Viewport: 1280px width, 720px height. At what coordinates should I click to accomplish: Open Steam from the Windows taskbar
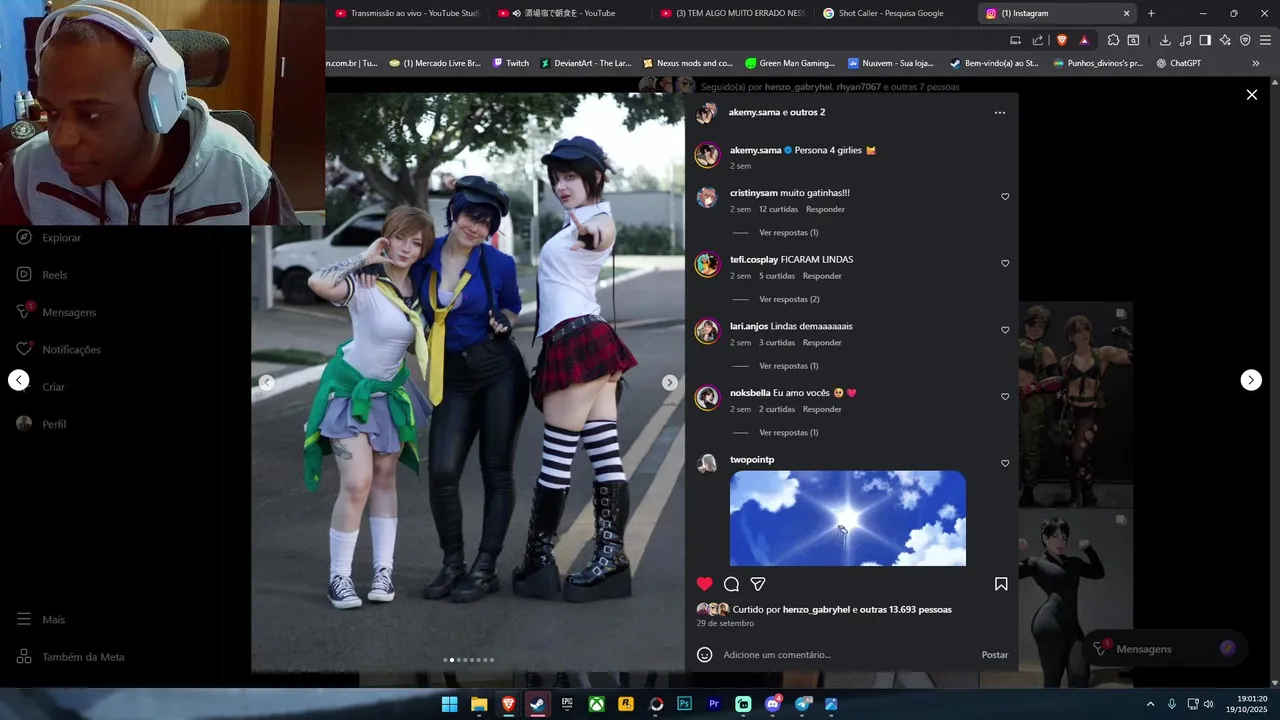(x=537, y=704)
